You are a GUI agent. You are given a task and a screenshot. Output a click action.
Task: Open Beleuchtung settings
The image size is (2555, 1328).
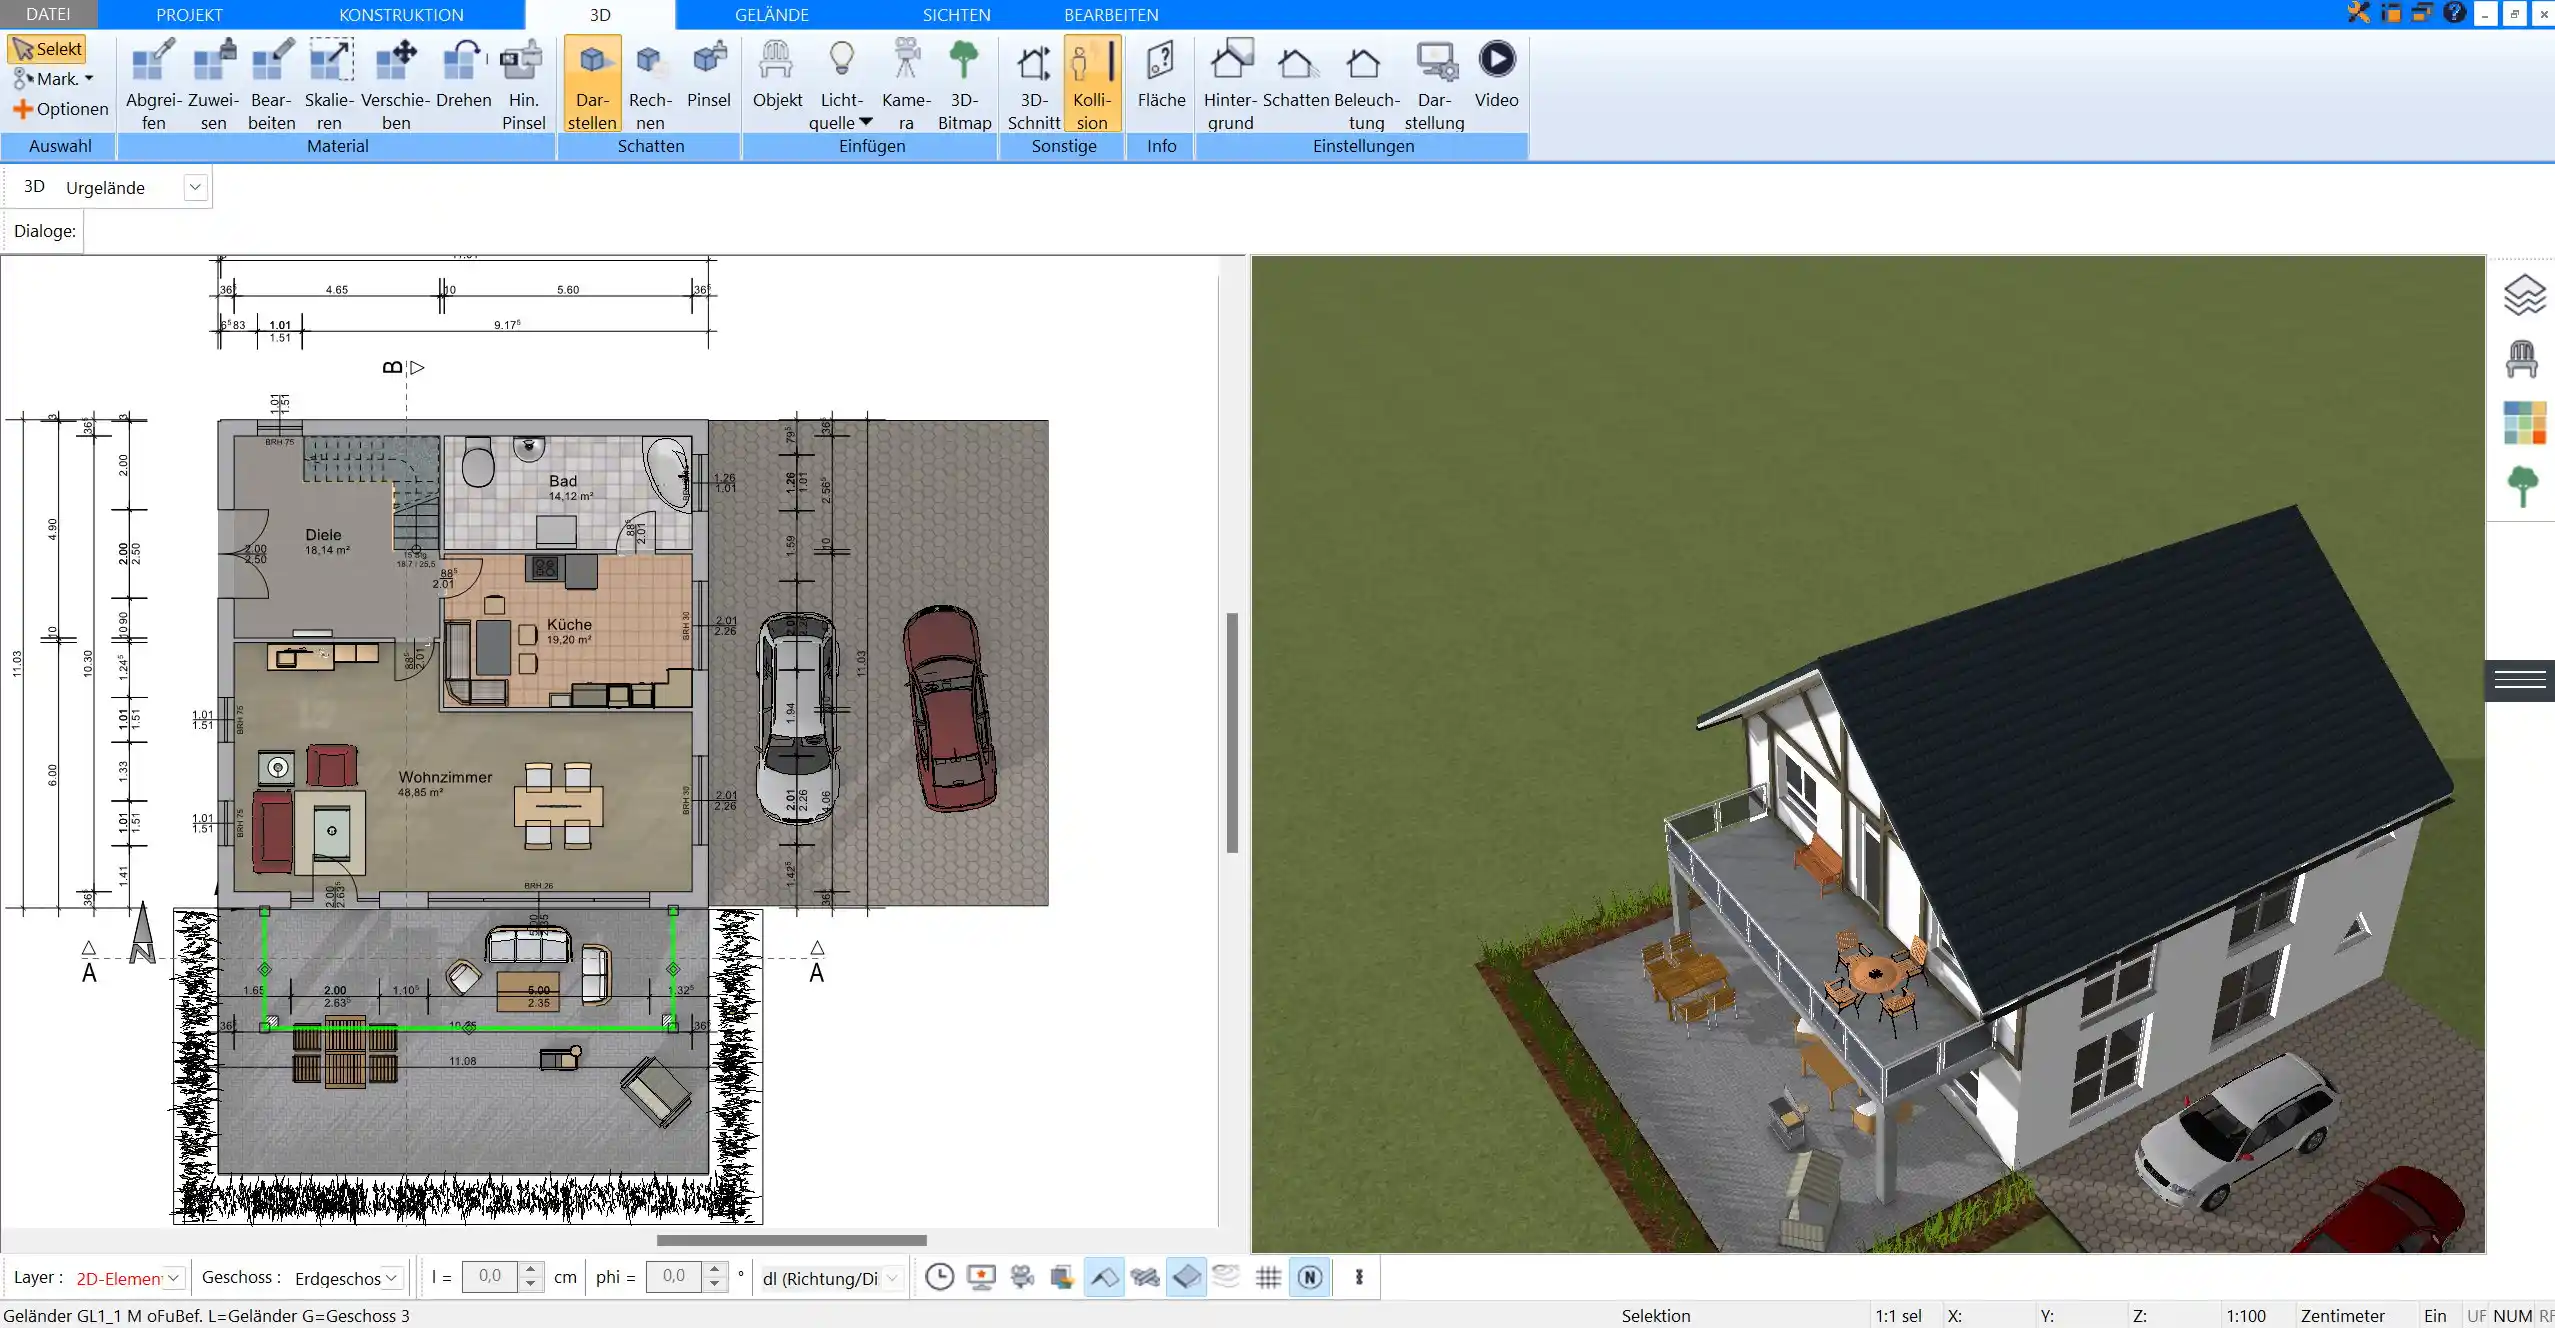click(1366, 84)
